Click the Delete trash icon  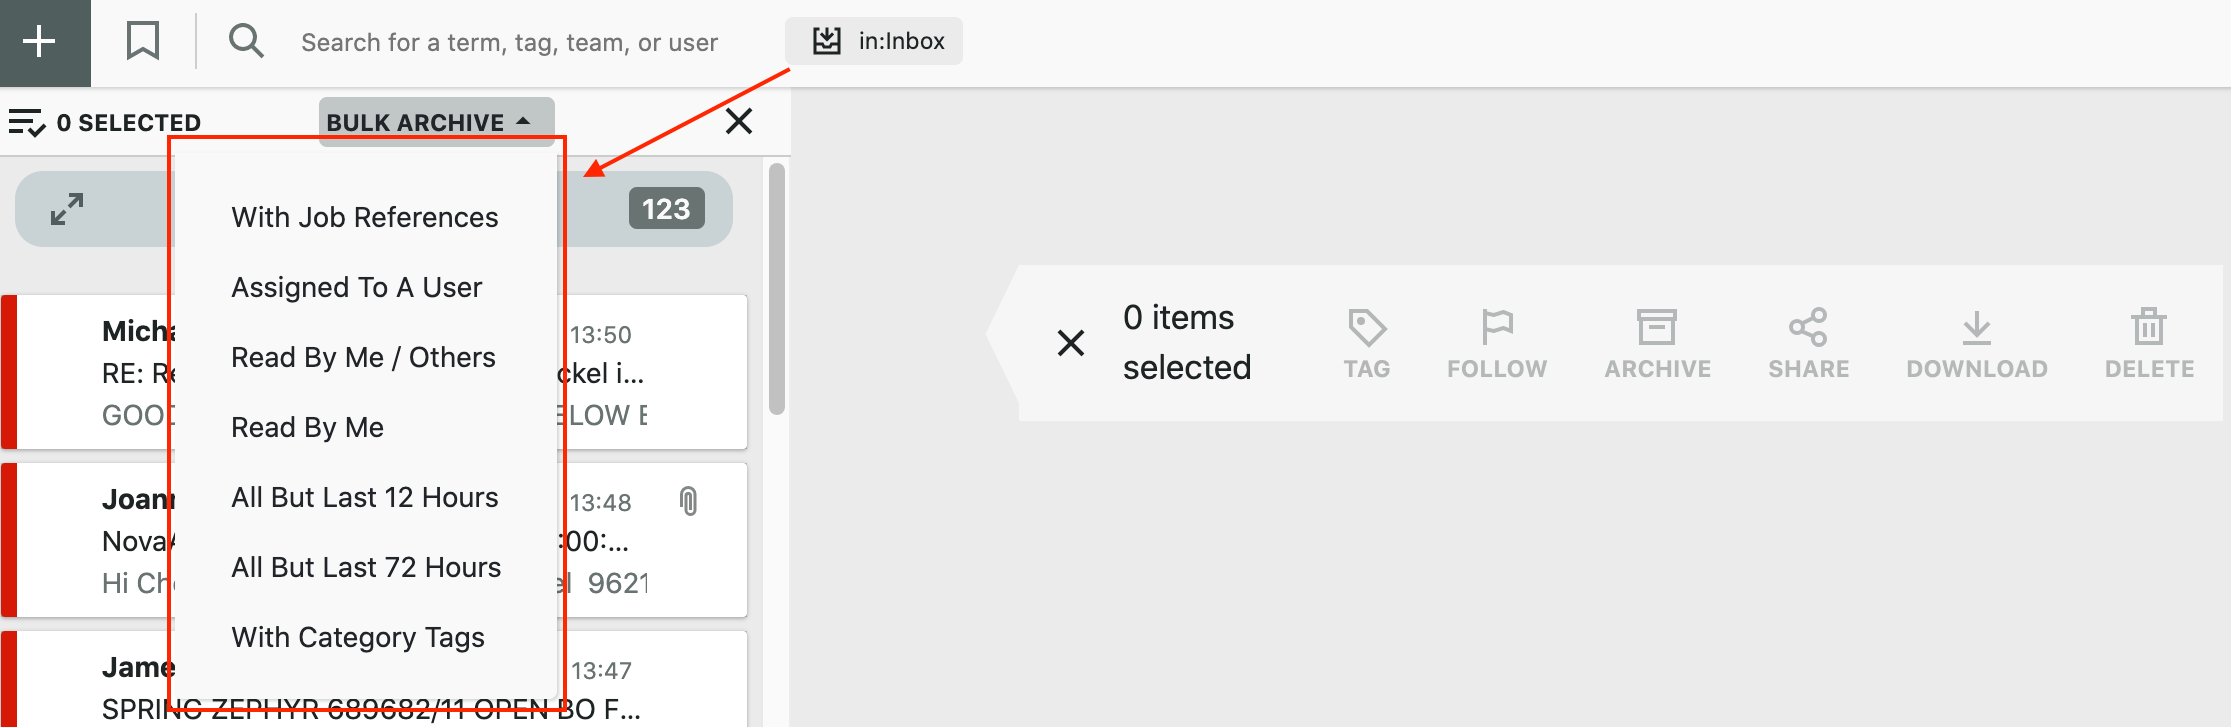[2149, 328]
